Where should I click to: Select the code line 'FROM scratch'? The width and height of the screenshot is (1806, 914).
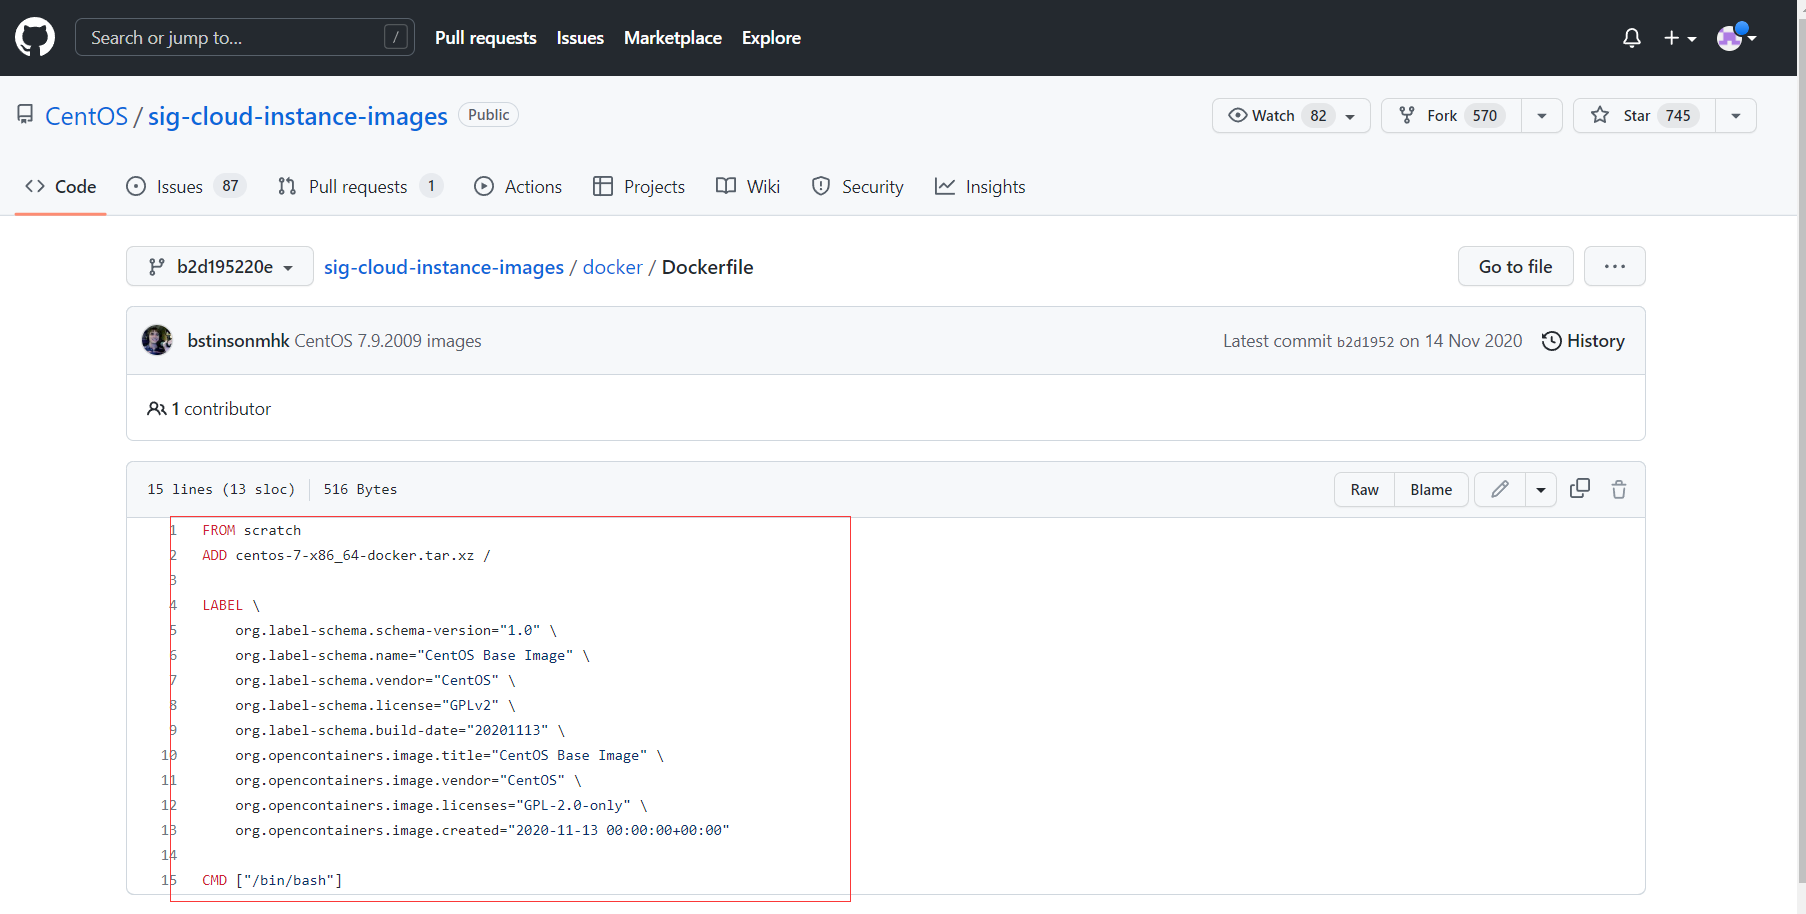(x=251, y=530)
